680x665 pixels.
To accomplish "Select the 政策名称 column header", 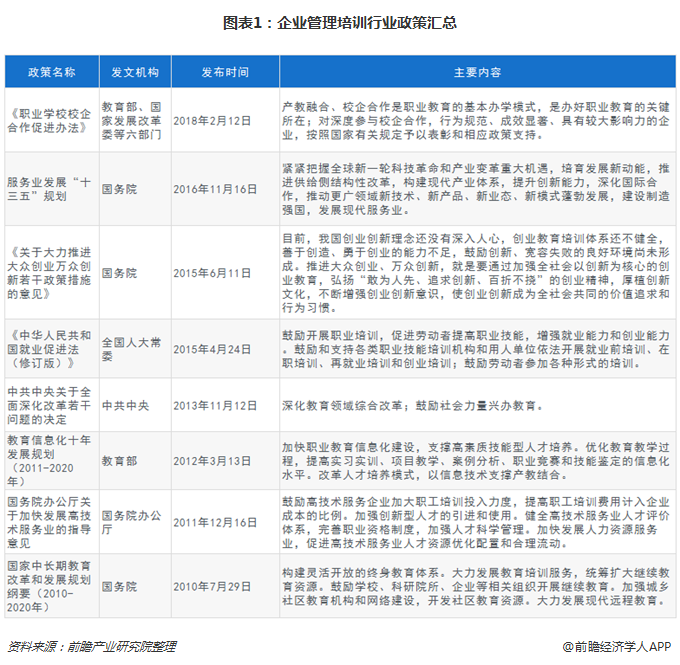I will 51,73.
